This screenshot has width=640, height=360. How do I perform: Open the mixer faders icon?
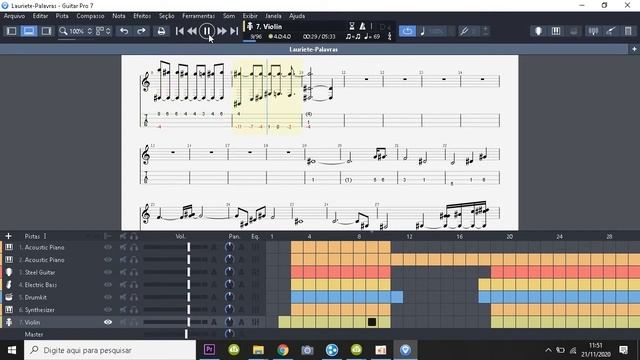tap(593, 31)
